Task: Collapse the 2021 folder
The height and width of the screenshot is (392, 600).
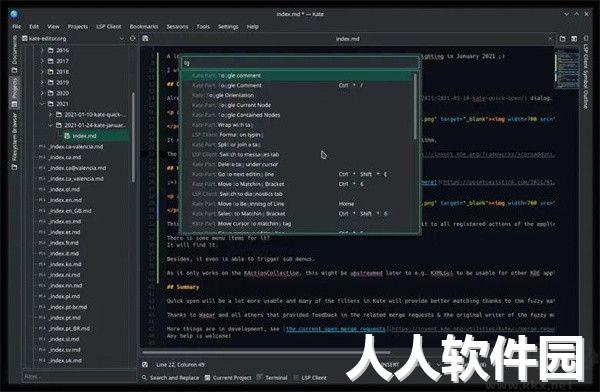Action: tap(42, 104)
